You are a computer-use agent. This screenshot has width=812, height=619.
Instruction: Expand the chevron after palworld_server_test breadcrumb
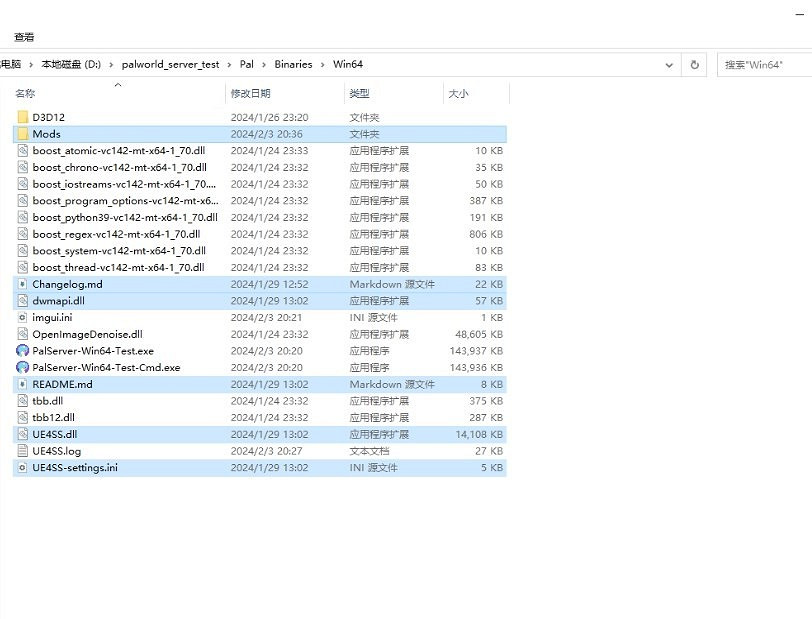229,65
